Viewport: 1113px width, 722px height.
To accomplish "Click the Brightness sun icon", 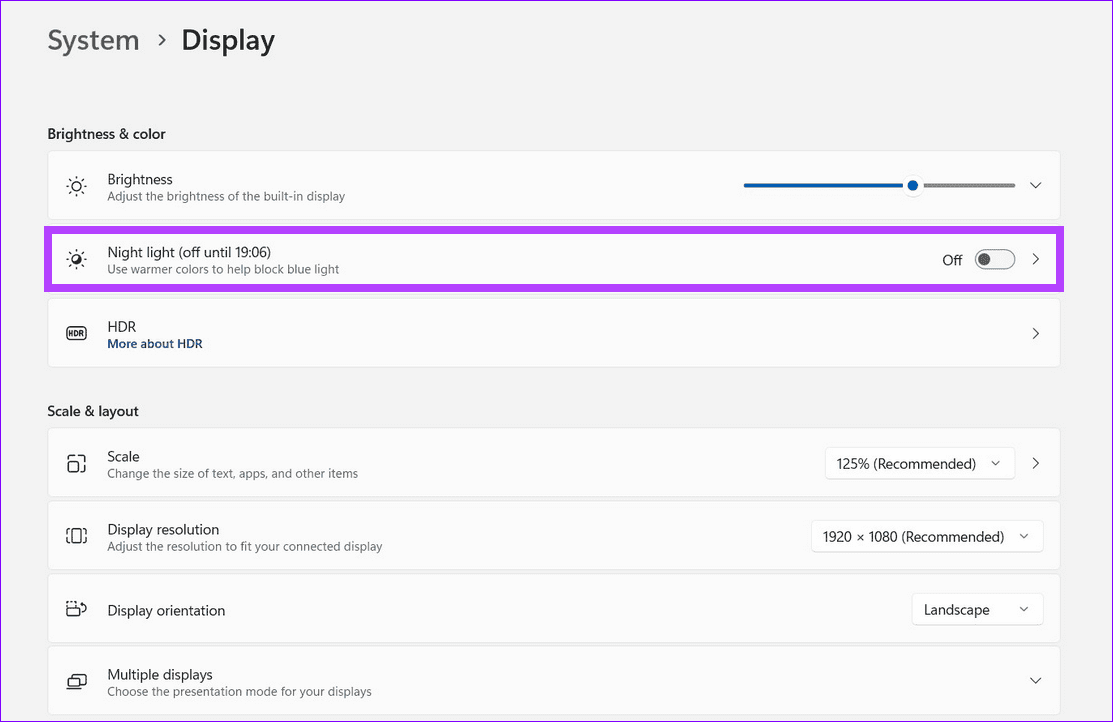I will pyautogui.click(x=77, y=186).
